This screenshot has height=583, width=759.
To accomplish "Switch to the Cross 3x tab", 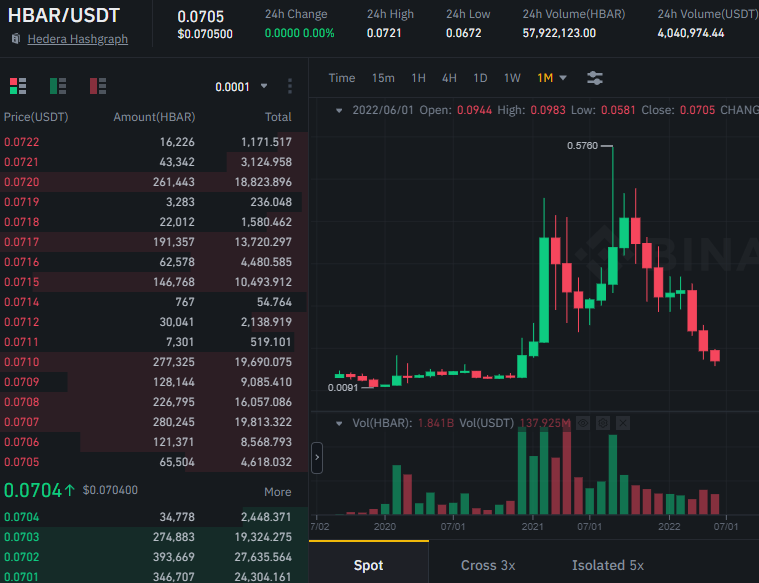I will click(x=488, y=565).
